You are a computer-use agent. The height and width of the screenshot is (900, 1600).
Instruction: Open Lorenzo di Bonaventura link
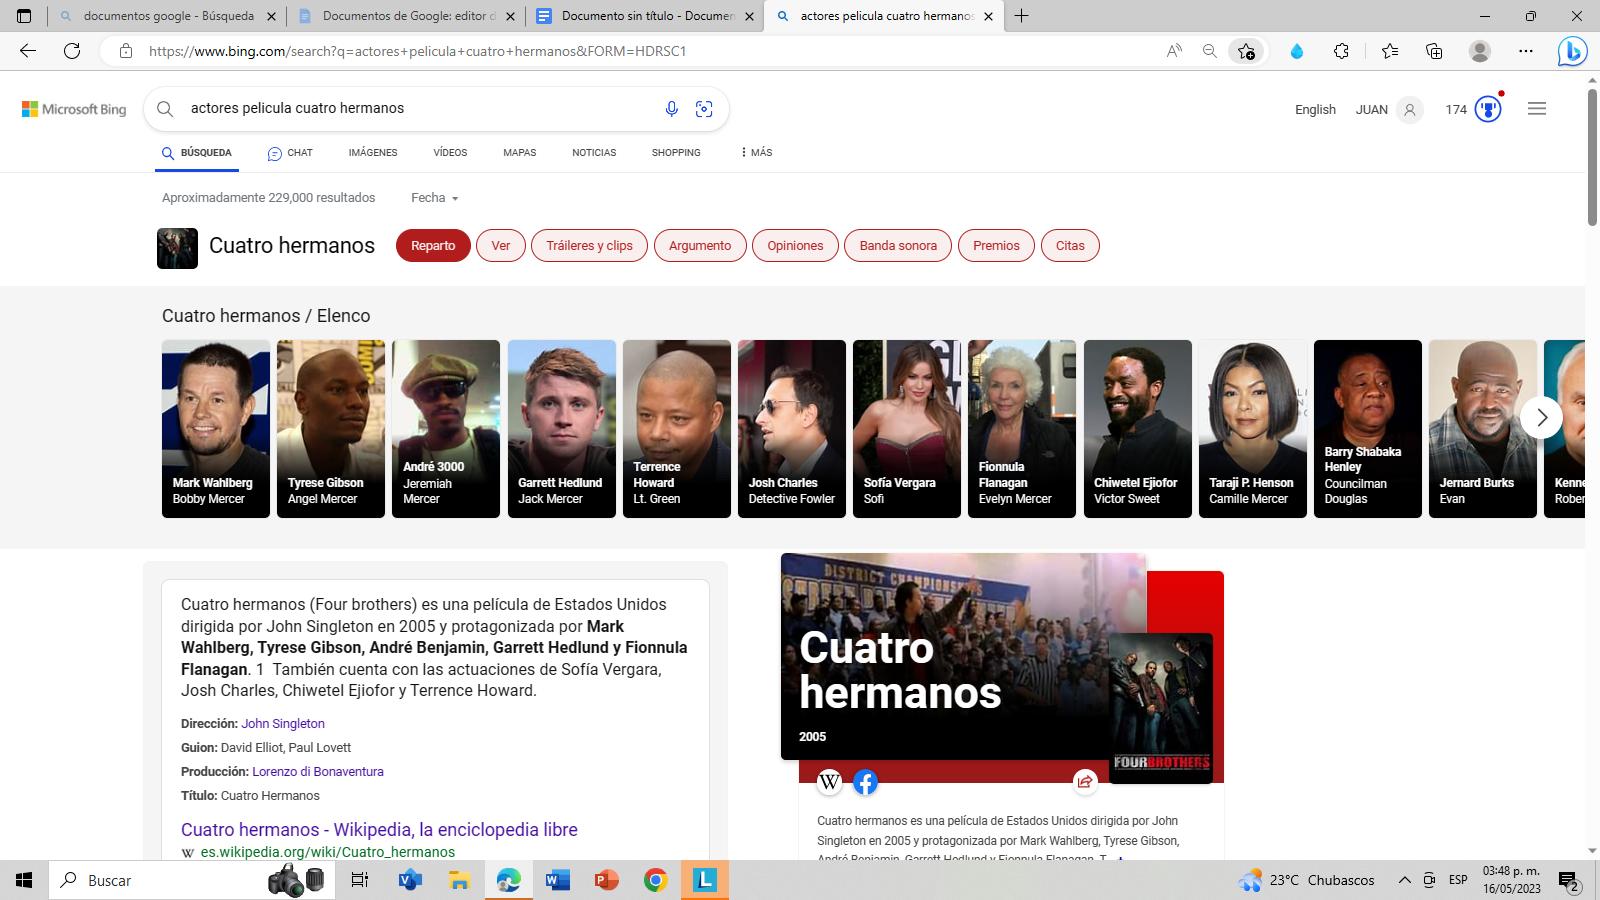[318, 771]
